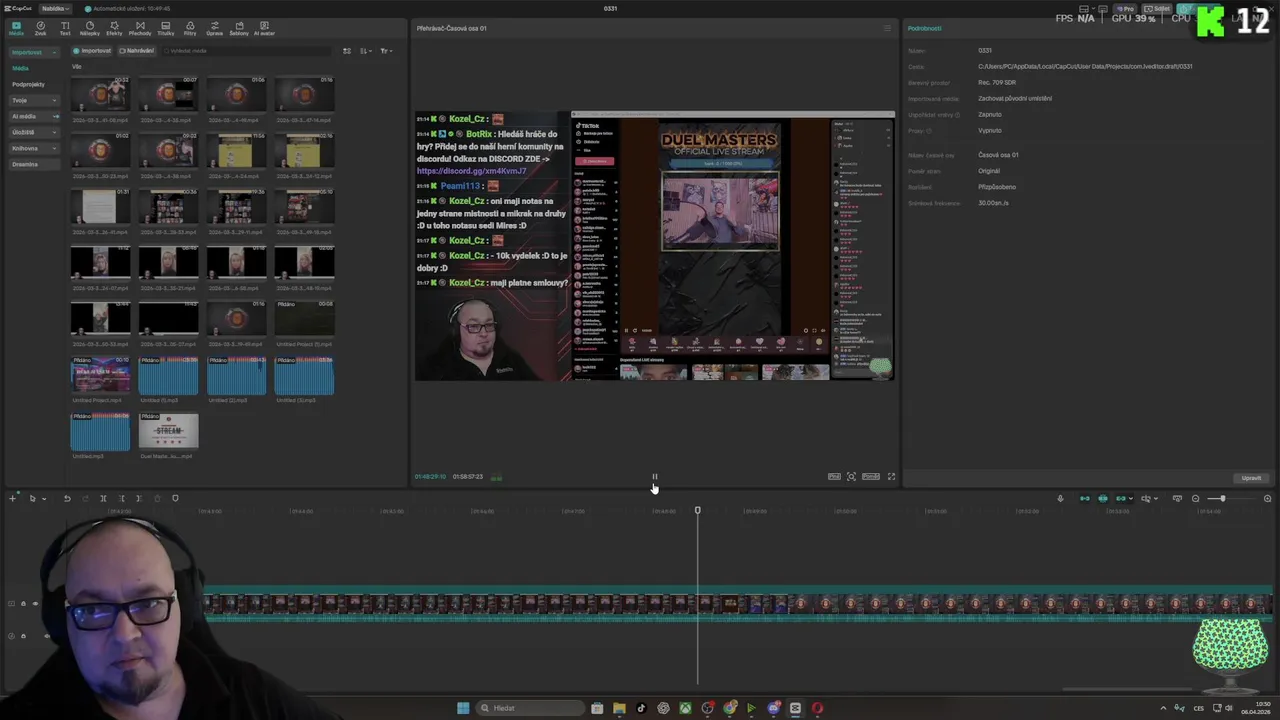
Task: Open the Opera browser taskbar icon
Action: click(817, 708)
